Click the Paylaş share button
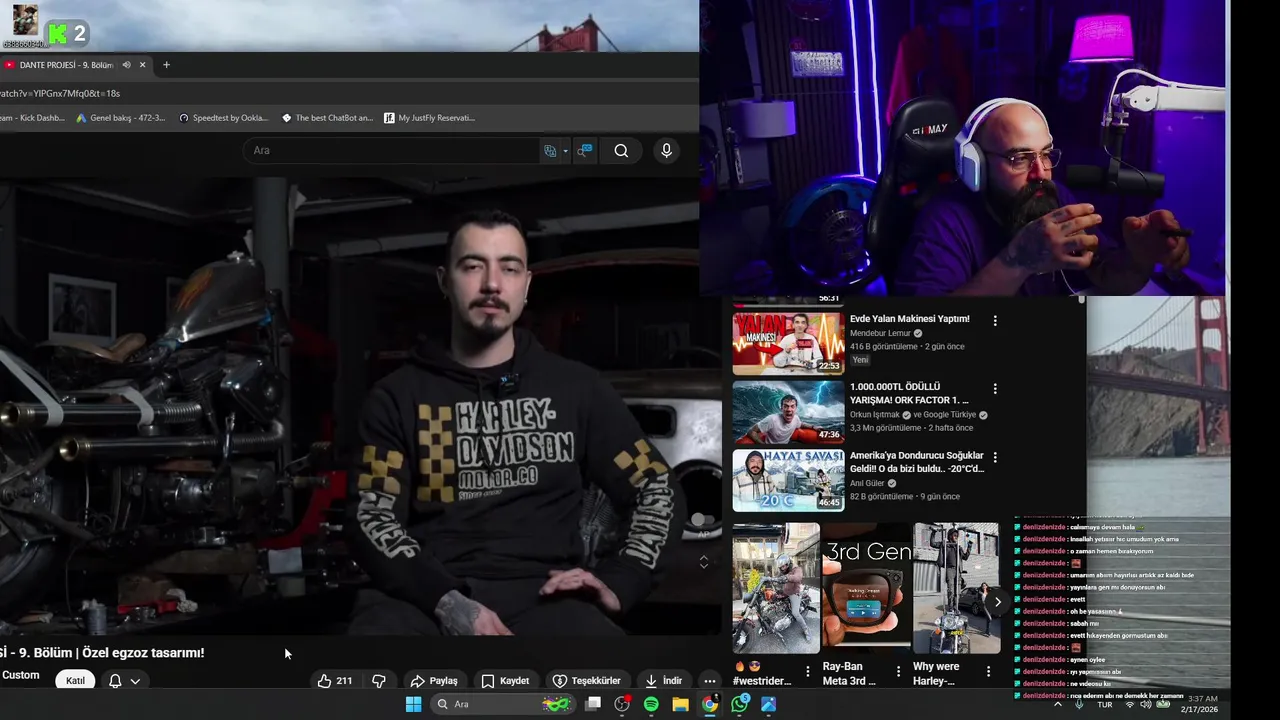Viewport: 1280px width, 720px height. point(434,681)
